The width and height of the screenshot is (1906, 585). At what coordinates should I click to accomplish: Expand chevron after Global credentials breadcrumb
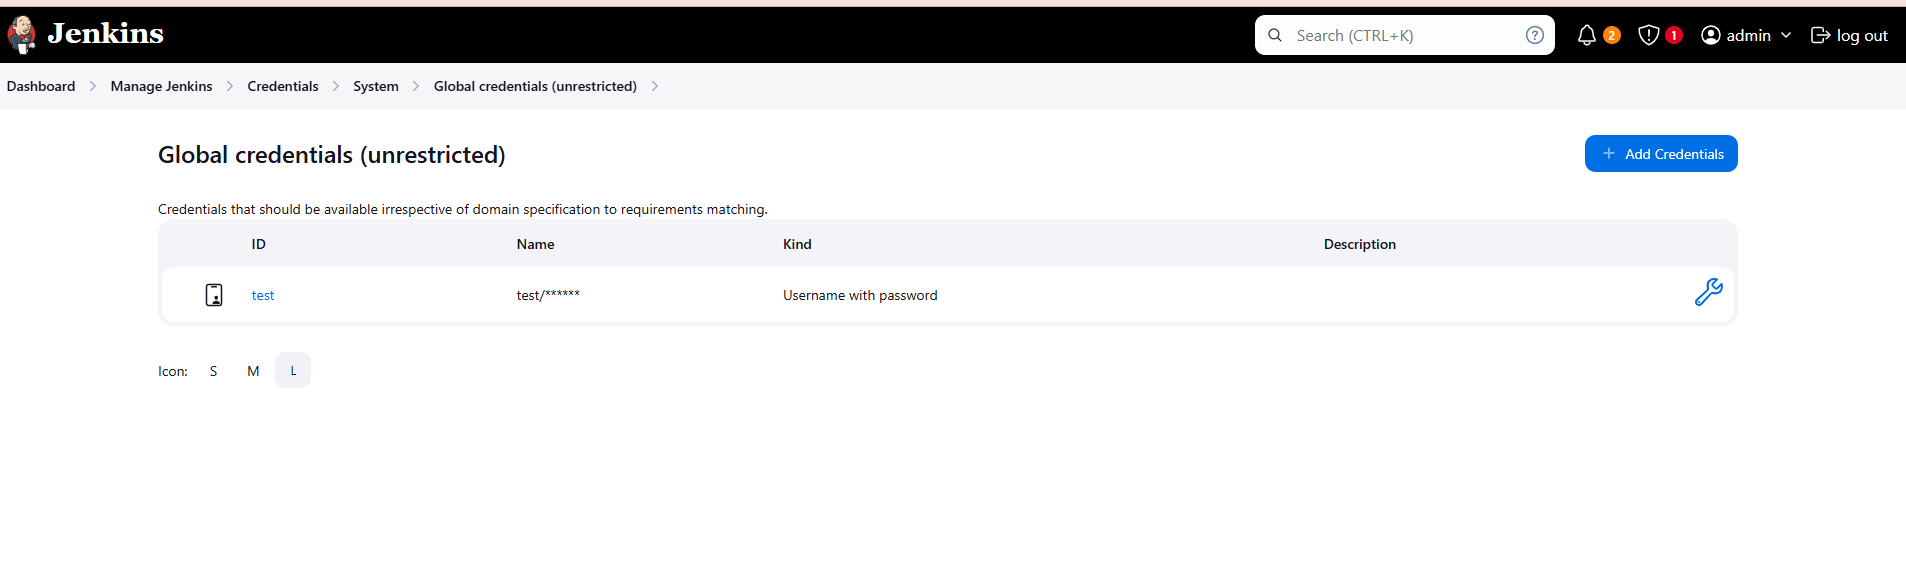pos(655,87)
